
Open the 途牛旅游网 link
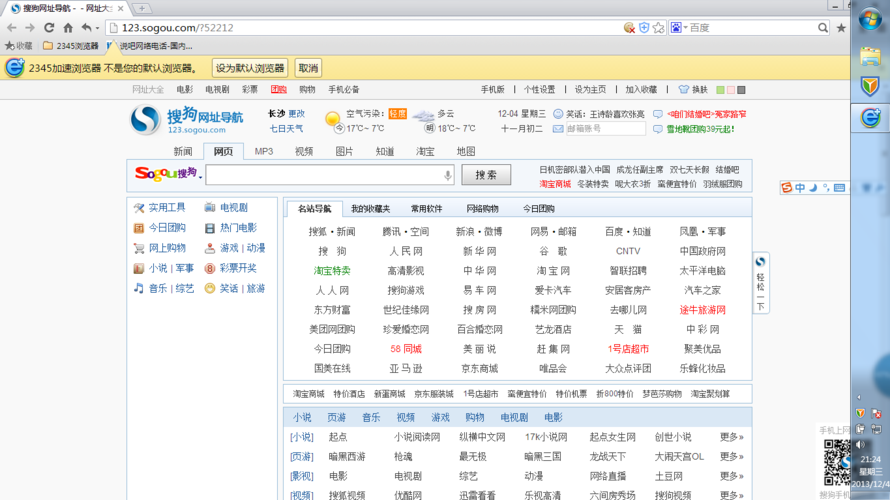point(702,310)
